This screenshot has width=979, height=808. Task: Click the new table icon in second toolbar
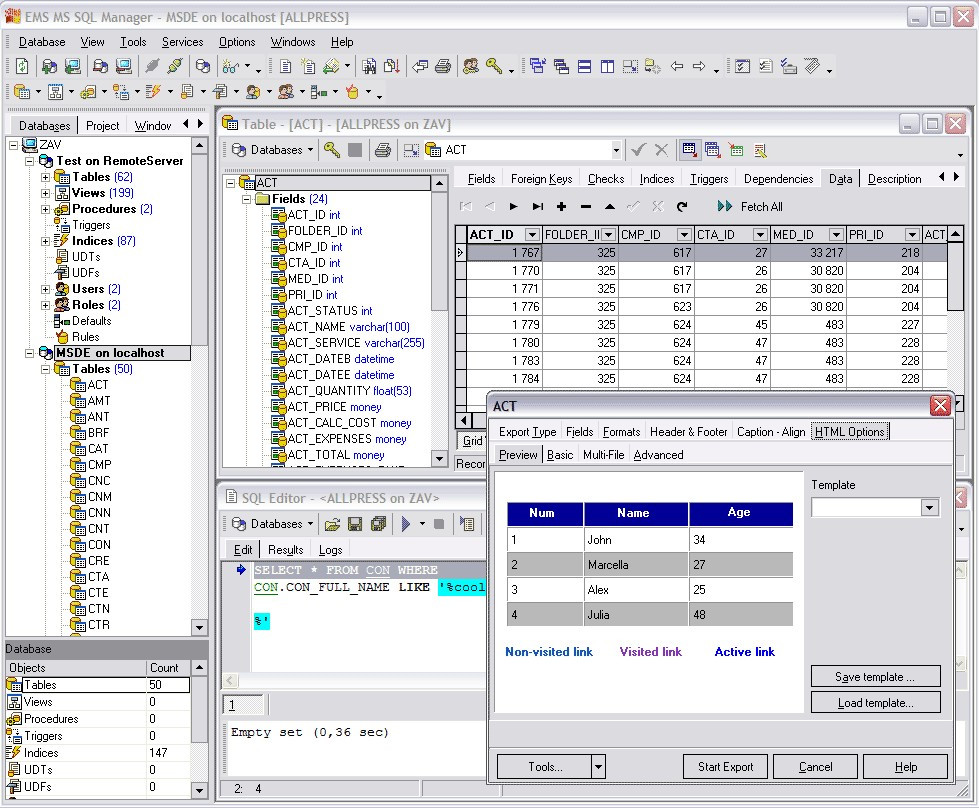point(22,92)
